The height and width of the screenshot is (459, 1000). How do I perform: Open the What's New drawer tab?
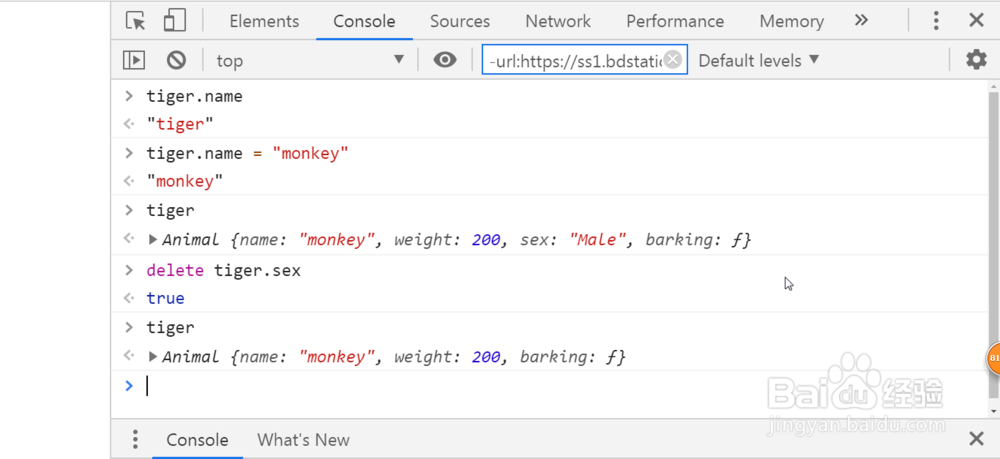(x=303, y=440)
